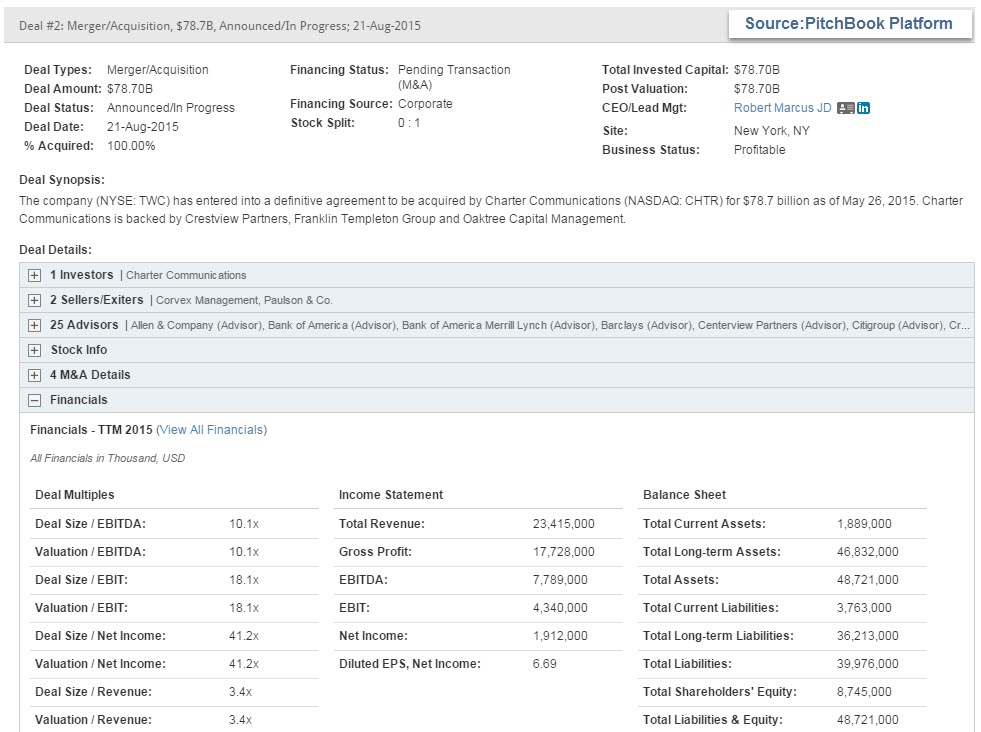Click the Deal Size / EBITDA value 10.1x
The image size is (981, 732).
244,524
